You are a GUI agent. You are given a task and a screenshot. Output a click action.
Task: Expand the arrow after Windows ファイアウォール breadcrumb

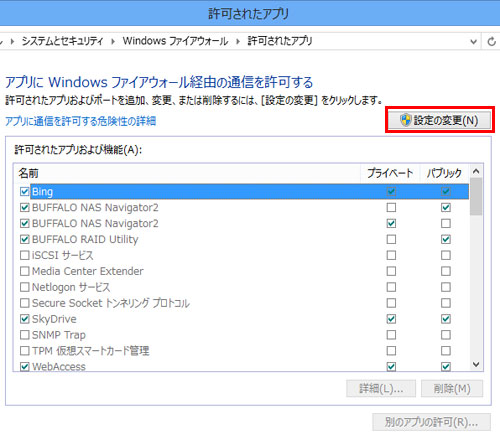(x=238, y=41)
